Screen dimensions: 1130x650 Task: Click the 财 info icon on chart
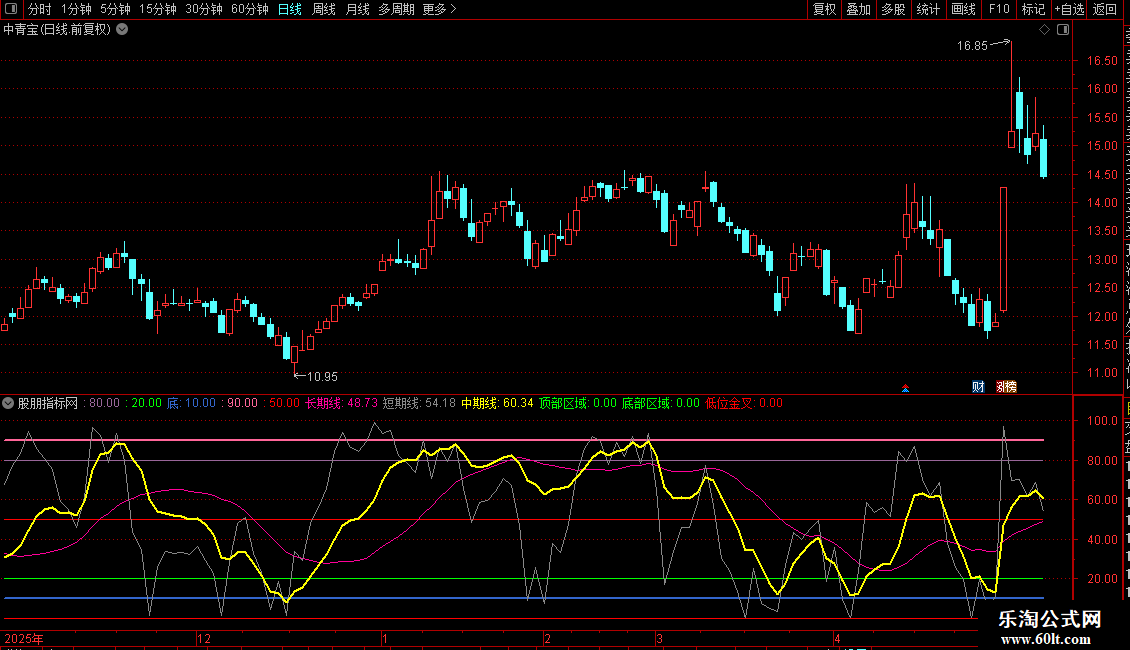pyautogui.click(x=978, y=387)
